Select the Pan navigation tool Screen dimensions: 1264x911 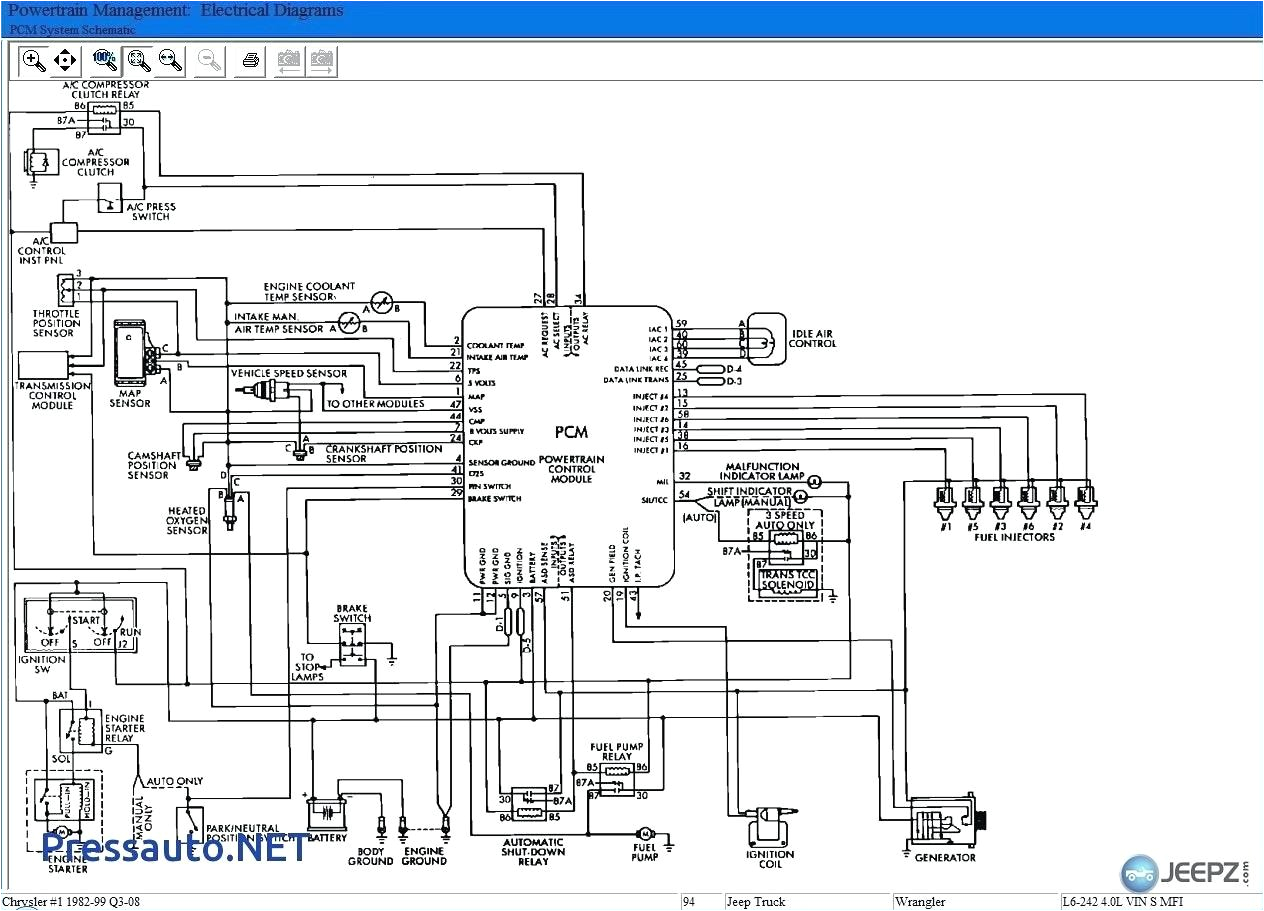[x=64, y=61]
